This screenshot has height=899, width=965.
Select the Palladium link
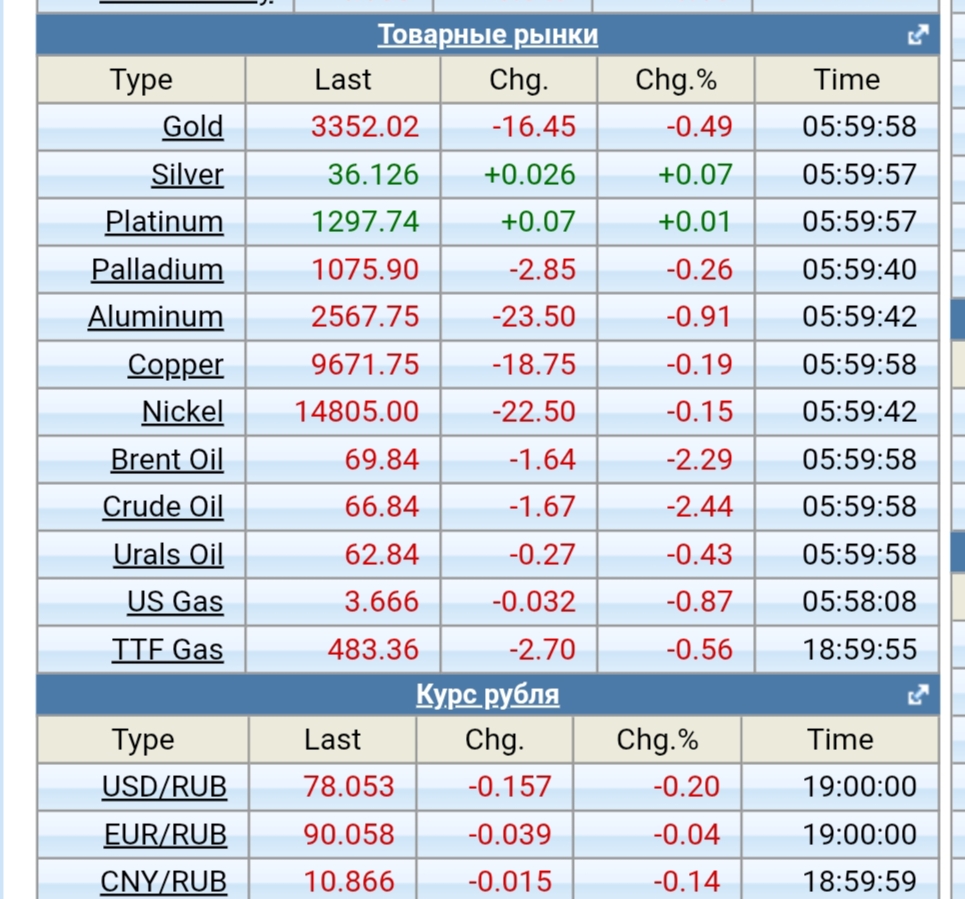(x=157, y=270)
